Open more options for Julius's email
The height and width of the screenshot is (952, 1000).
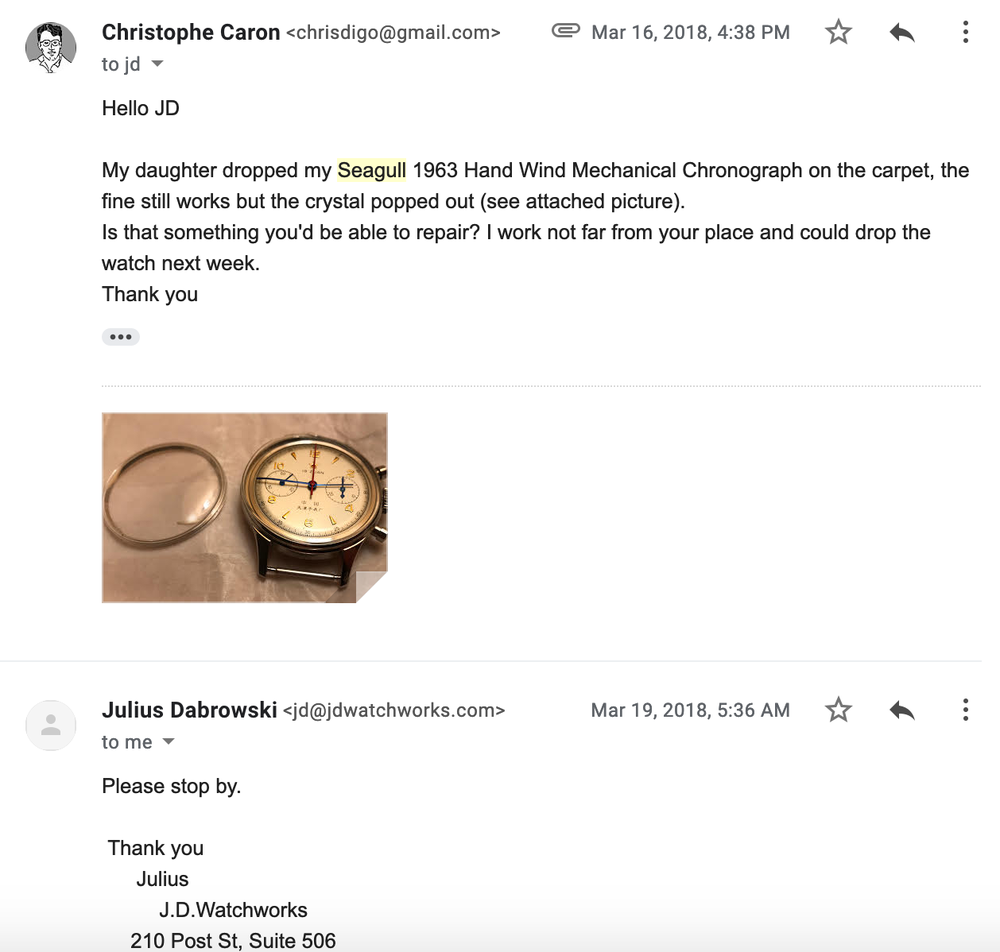coord(965,710)
